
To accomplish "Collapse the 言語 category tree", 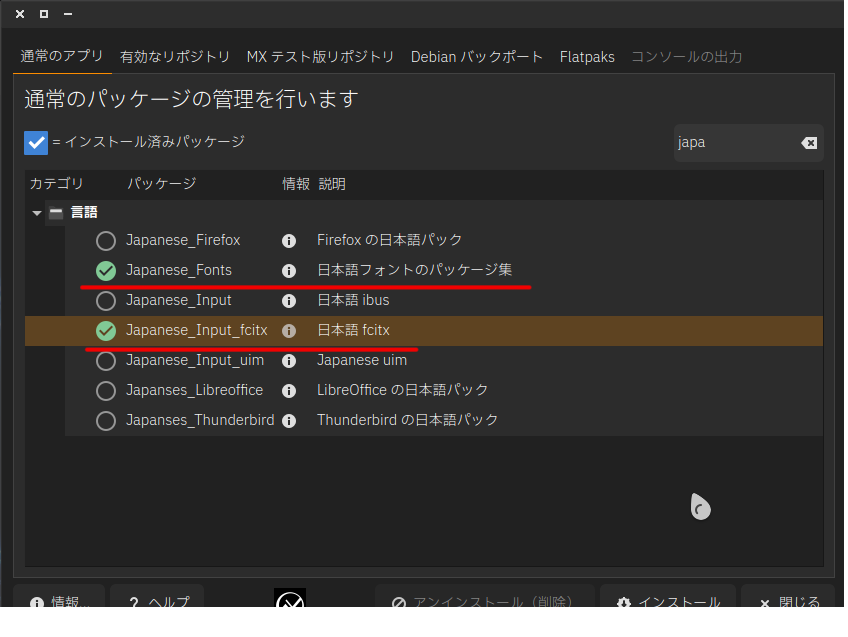I will pyautogui.click(x=37, y=213).
